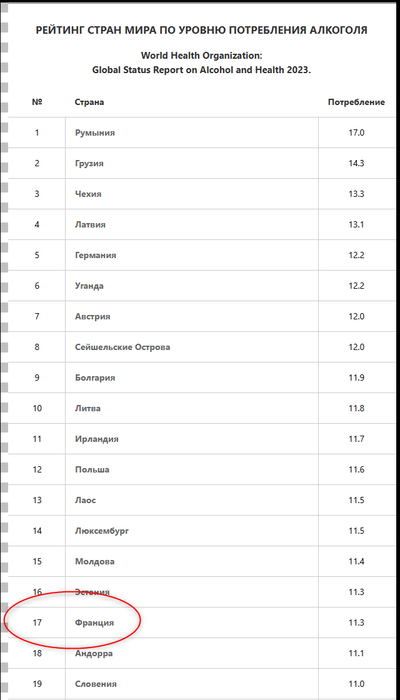Screen dimensions: 400x700
Task: Select Ирландия in the table
Action: pos(97,439)
